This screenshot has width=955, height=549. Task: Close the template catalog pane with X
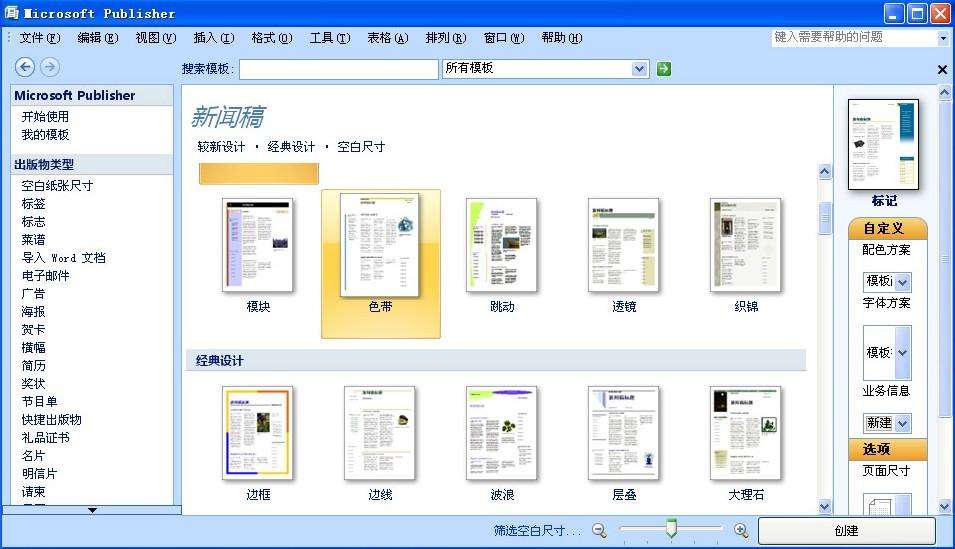point(942,69)
